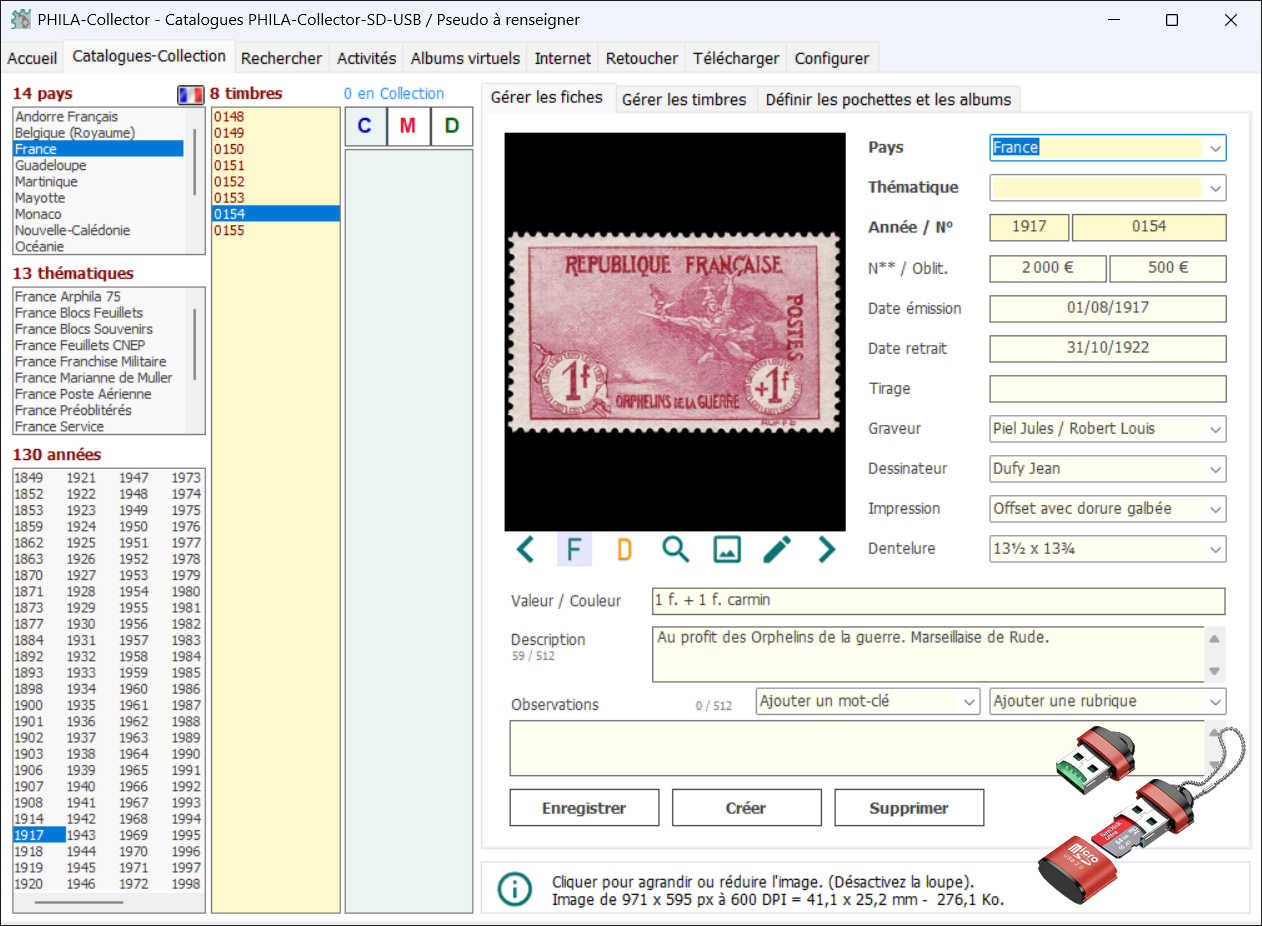Viewport: 1262px width, 926px height.
Task: Click the info icon in the status panel
Action: tap(515, 889)
